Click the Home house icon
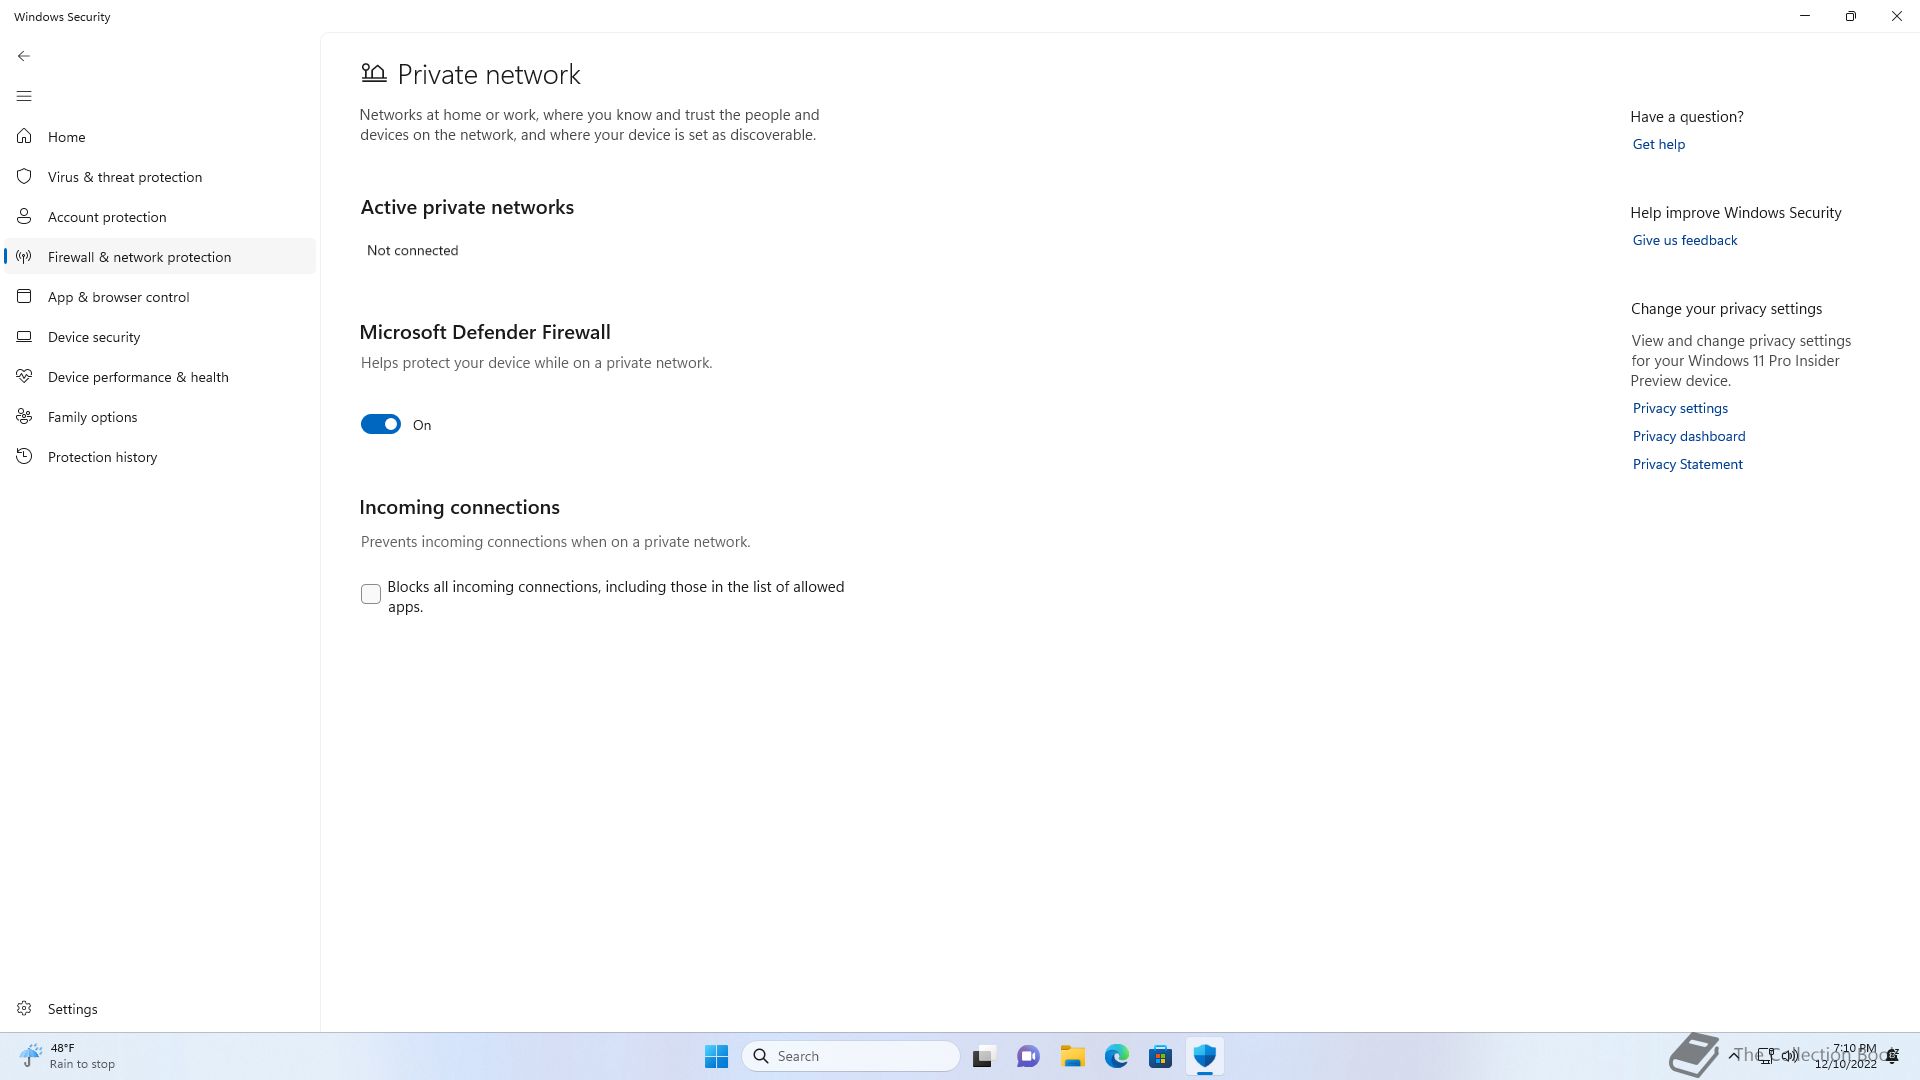Image resolution: width=1920 pixels, height=1080 pixels. pos(24,137)
